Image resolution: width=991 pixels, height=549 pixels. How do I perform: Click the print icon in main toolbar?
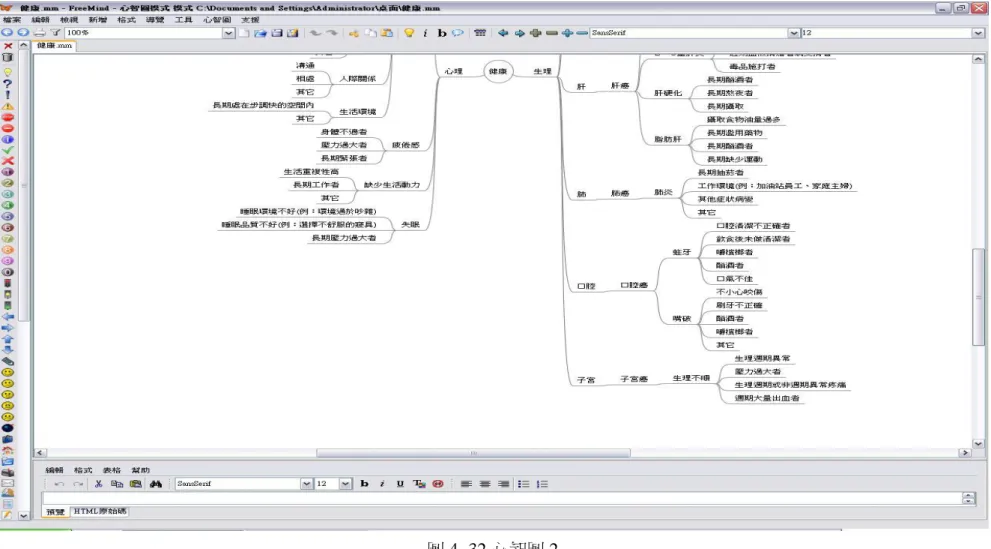click(39, 33)
